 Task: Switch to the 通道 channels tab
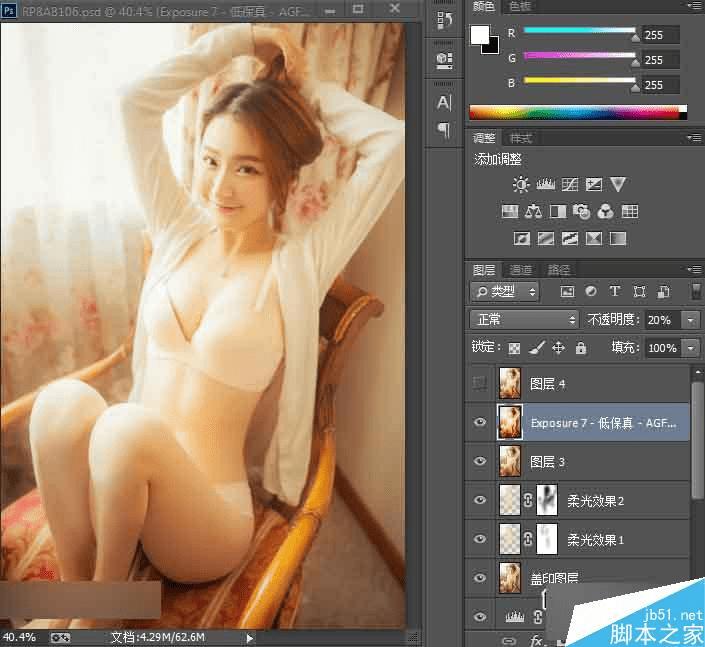point(521,270)
